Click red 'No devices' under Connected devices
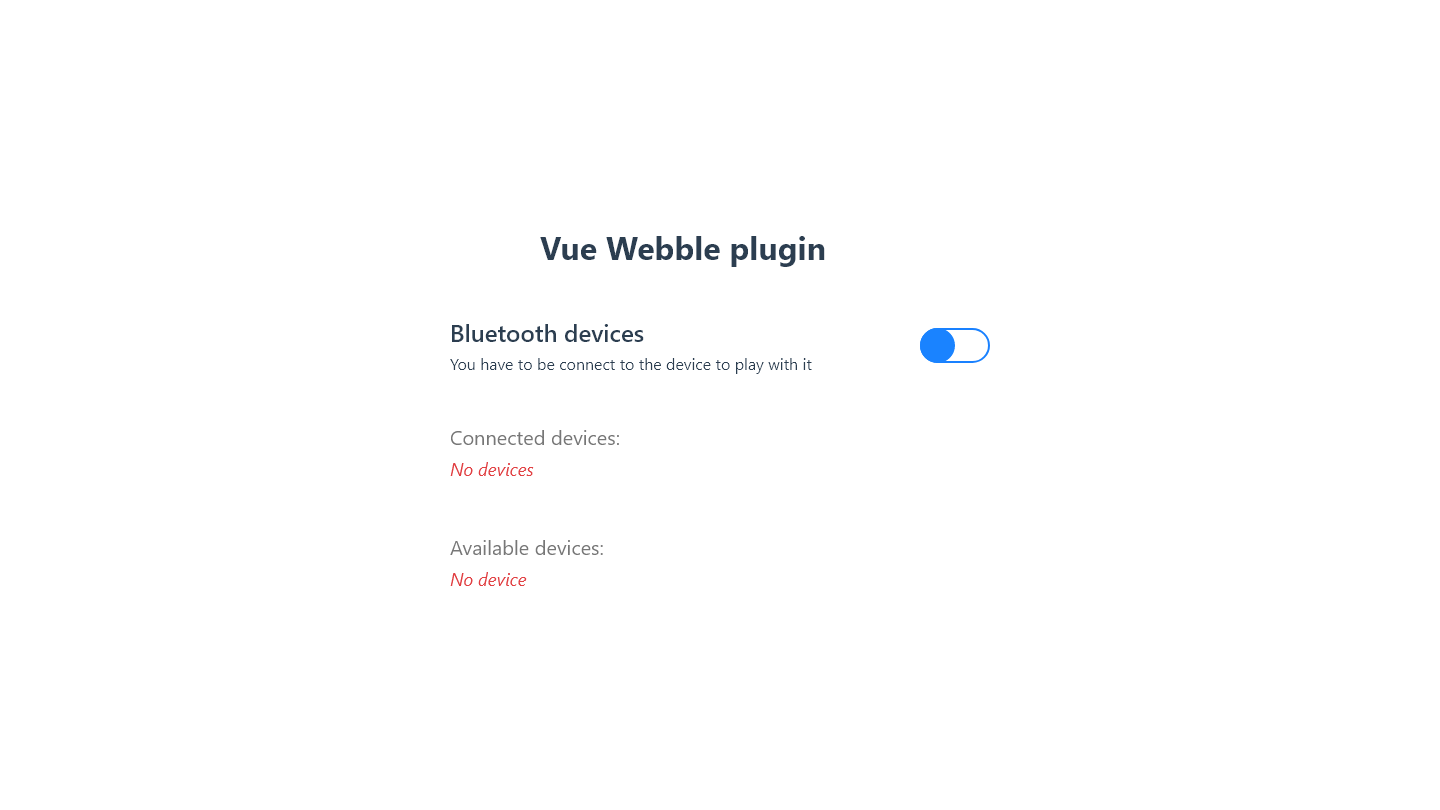 coord(492,470)
